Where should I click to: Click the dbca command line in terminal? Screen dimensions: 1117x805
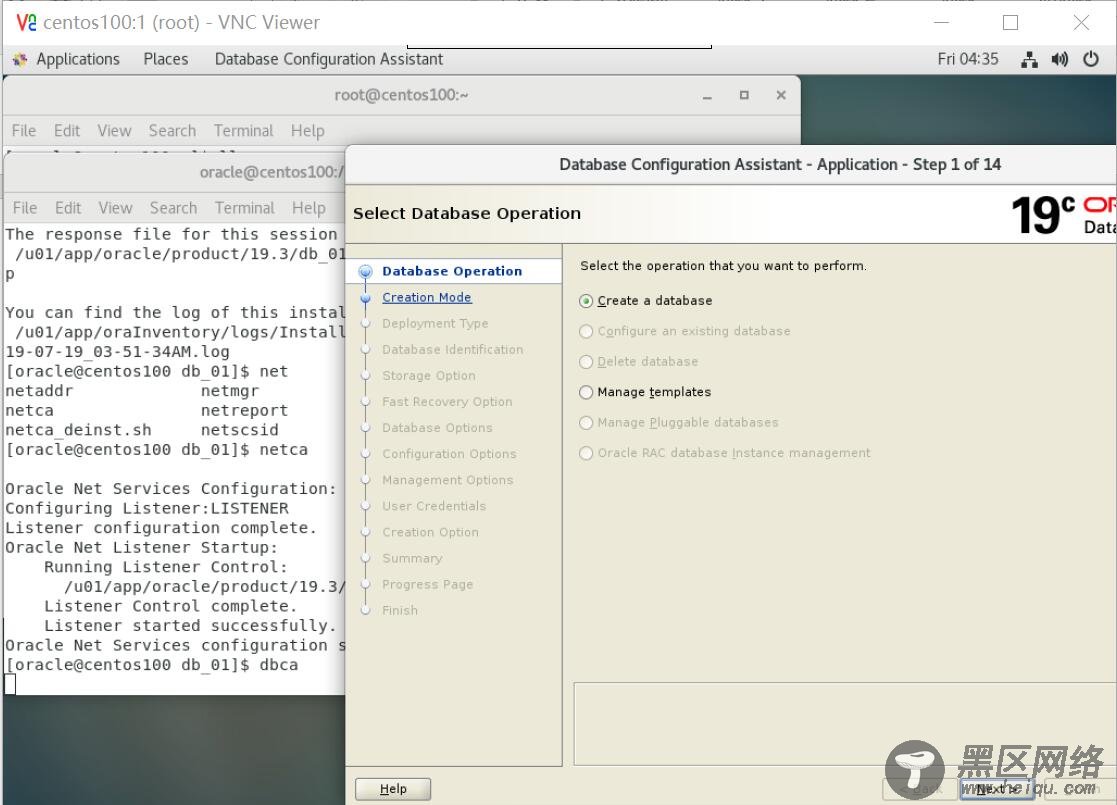click(x=152, y=665)
